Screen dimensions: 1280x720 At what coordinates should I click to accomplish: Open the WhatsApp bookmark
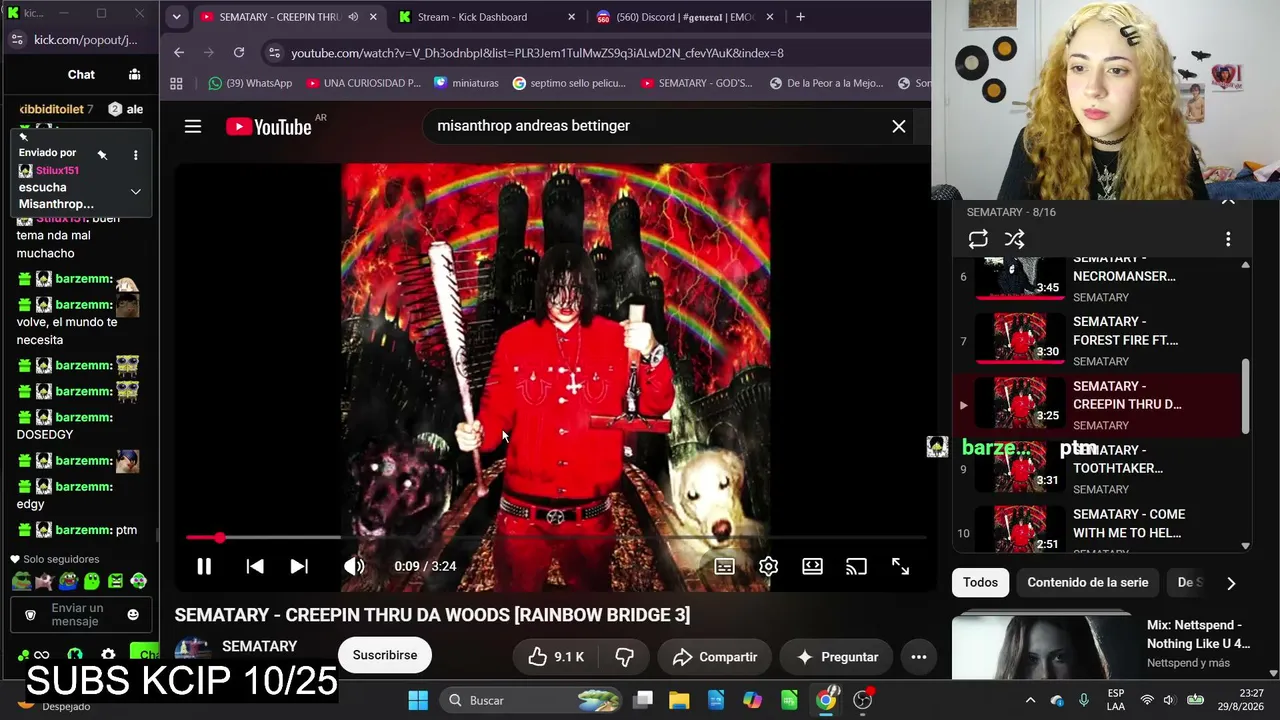point(250,83)
